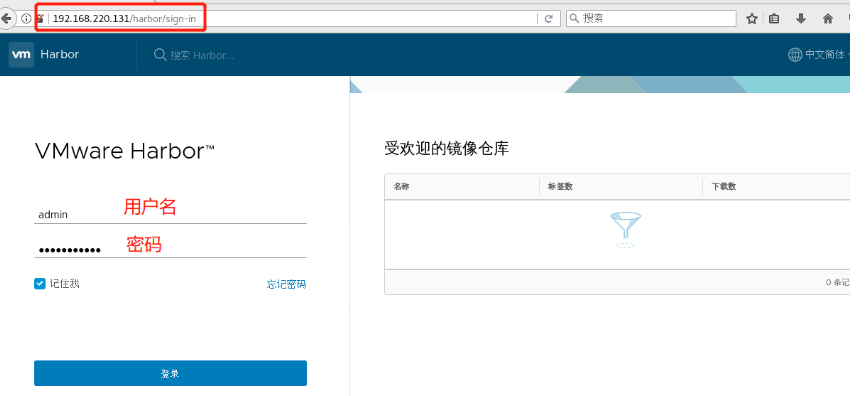867x396 pixels.
Task: Click the 搜索 Harbor search field
Action: (x=202, y=55)
